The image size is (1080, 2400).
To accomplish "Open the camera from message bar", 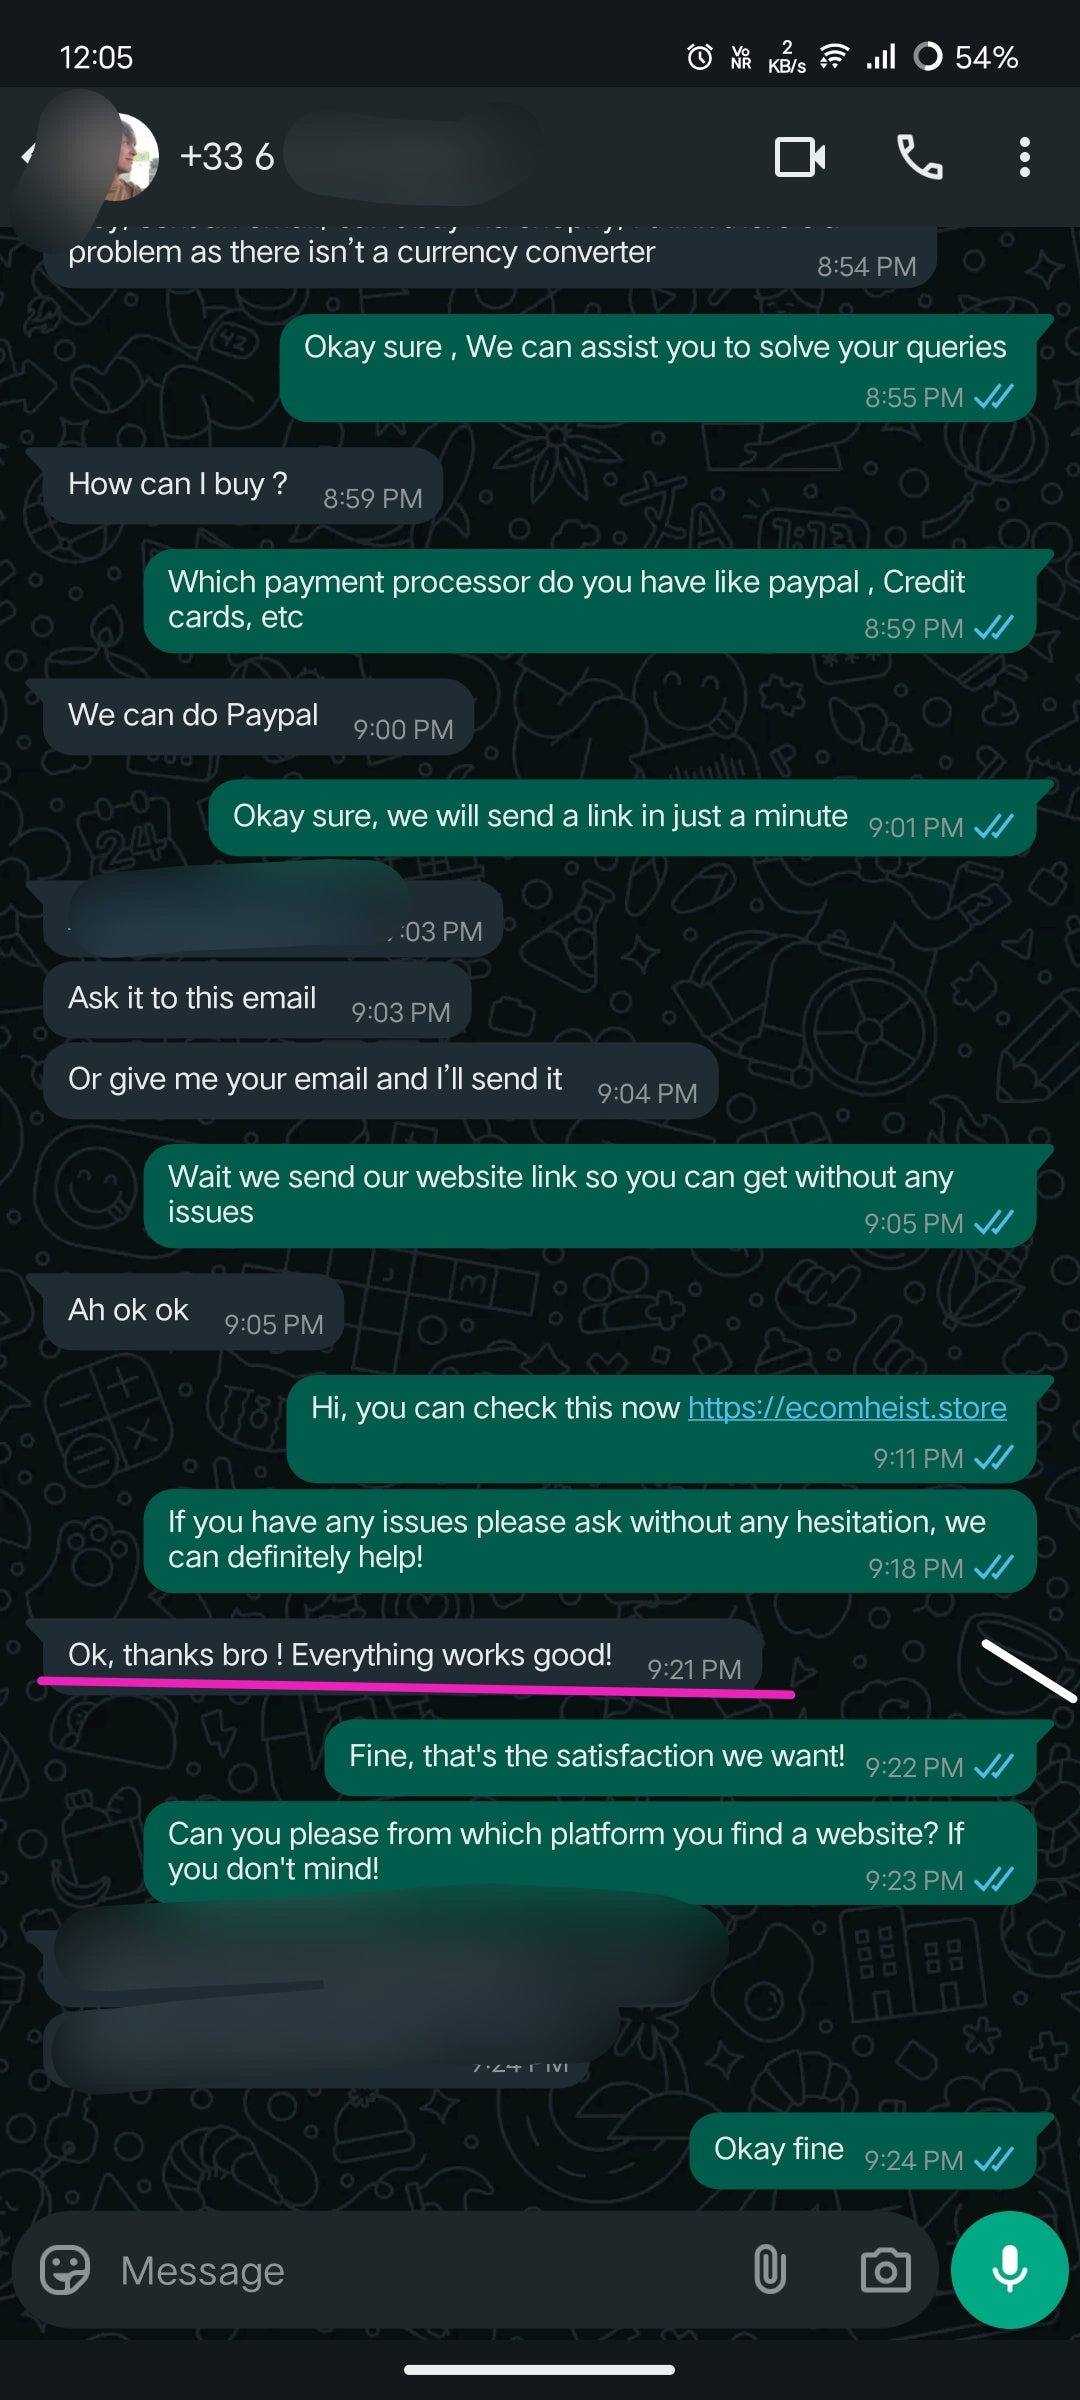I will 885,2270.
